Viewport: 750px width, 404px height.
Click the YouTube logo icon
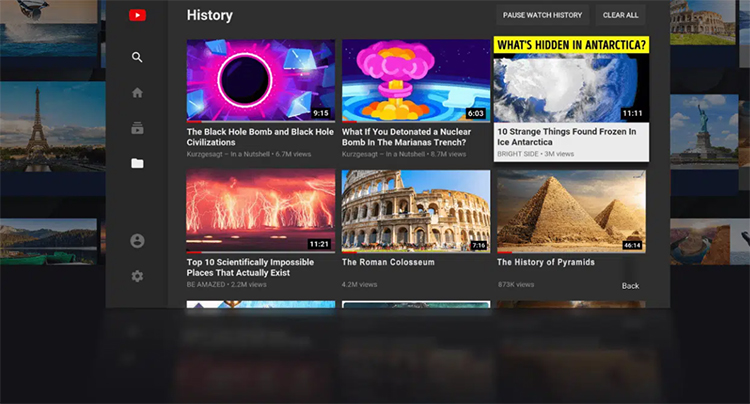tap(137, 15)
